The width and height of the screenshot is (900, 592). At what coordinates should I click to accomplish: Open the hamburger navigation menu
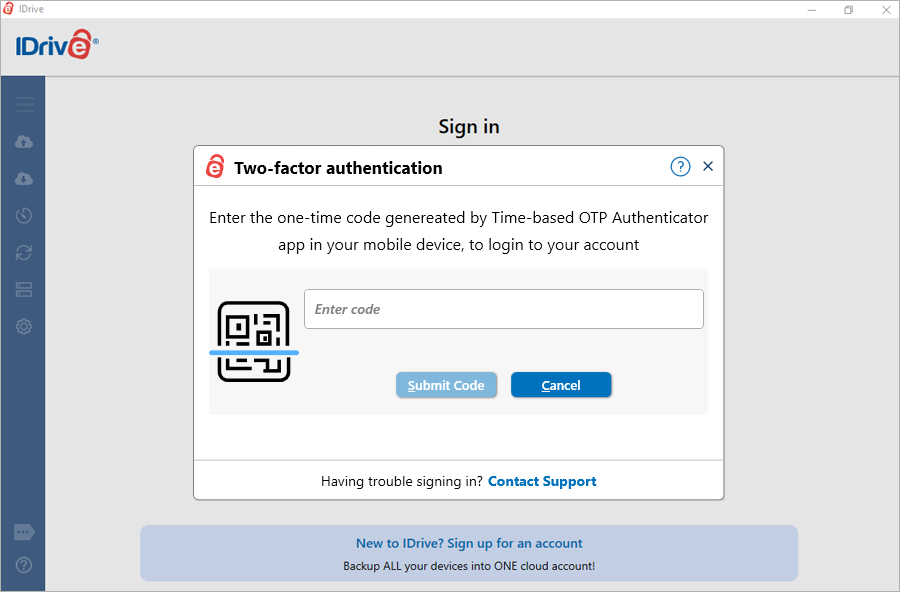point(24,104)
